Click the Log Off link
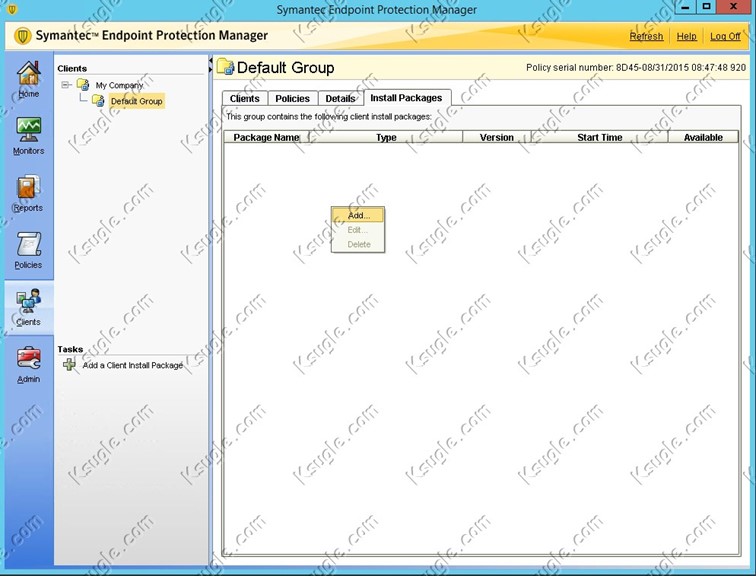 (x=725, y=36)
